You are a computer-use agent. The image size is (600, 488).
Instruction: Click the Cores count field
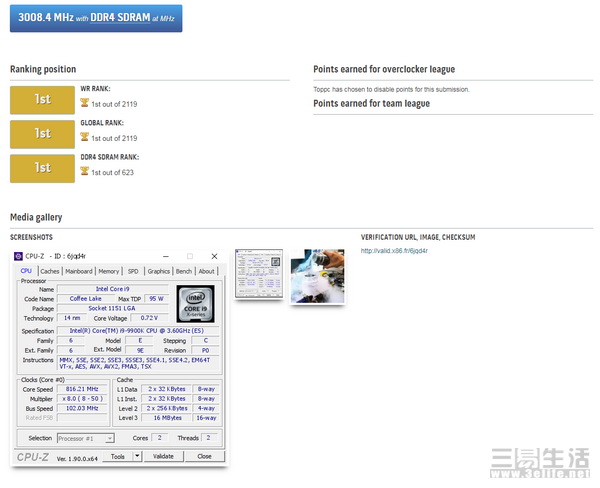(160, 437)
